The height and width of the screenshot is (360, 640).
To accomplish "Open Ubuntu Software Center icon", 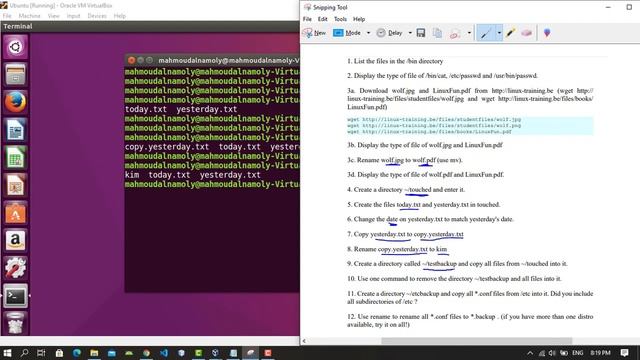I will click(16, 213).
